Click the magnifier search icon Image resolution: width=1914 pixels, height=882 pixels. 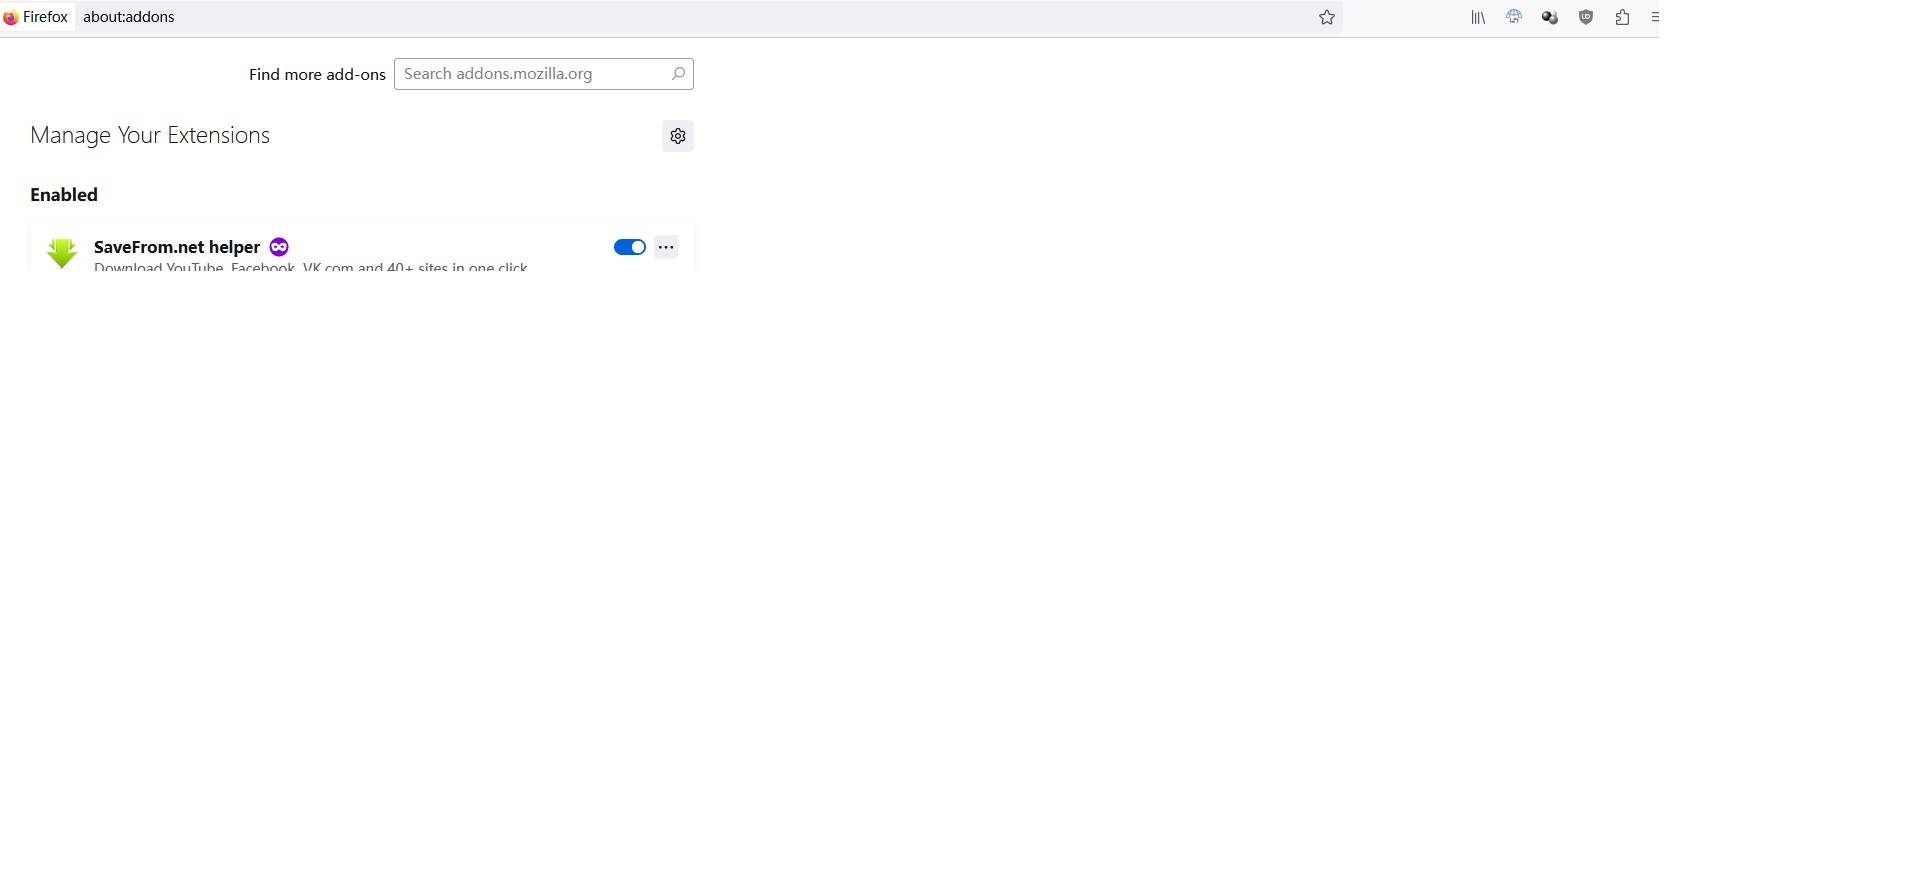click(x=678, y=73)
